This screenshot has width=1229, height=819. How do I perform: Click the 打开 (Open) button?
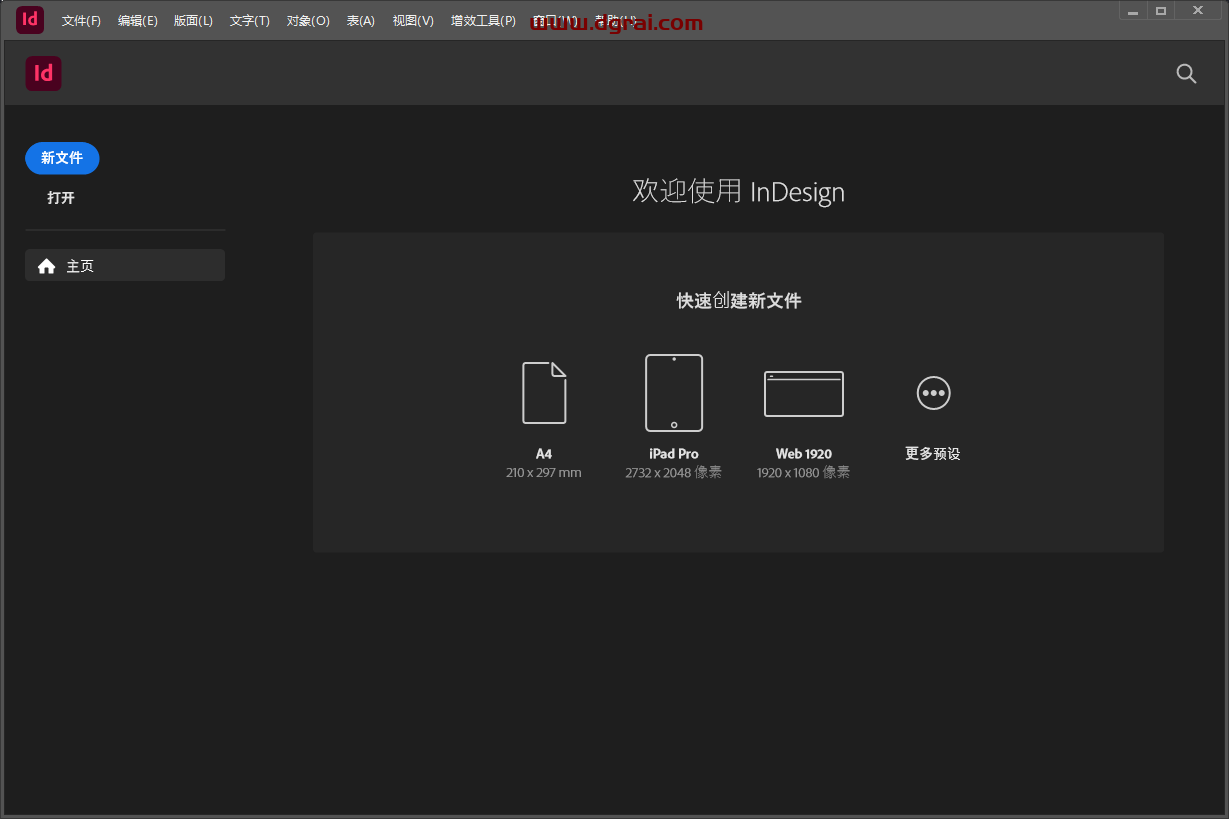61,198
